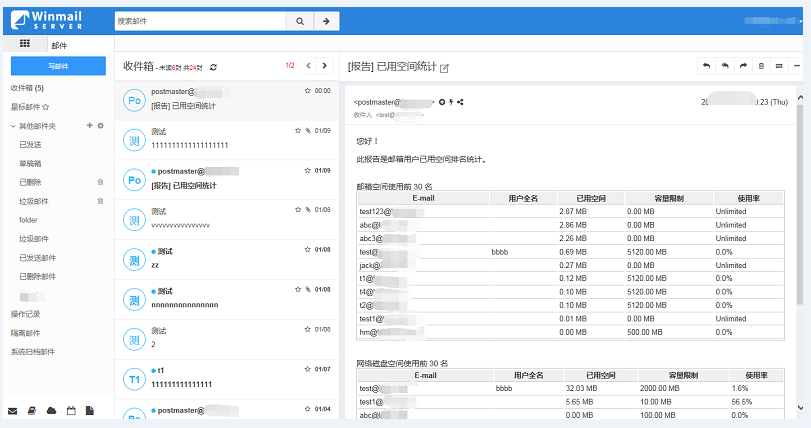The width and height of the screenshot is (811, 428).
Task: Open 收件箱 (5) folder
Action: (x=27, y=88)
